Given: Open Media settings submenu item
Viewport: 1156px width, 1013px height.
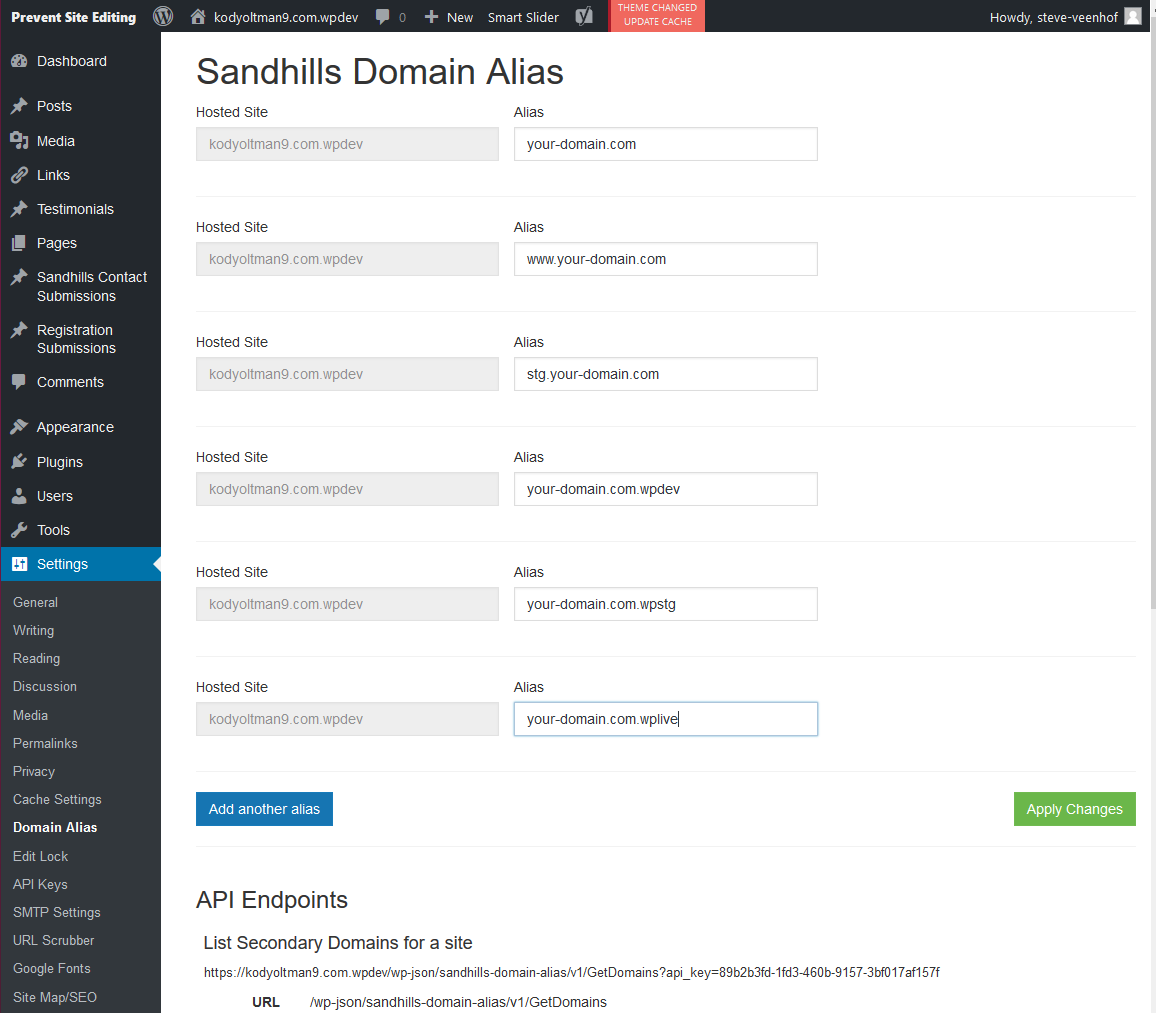Looking at the screenshot, I should click(30, 715).
